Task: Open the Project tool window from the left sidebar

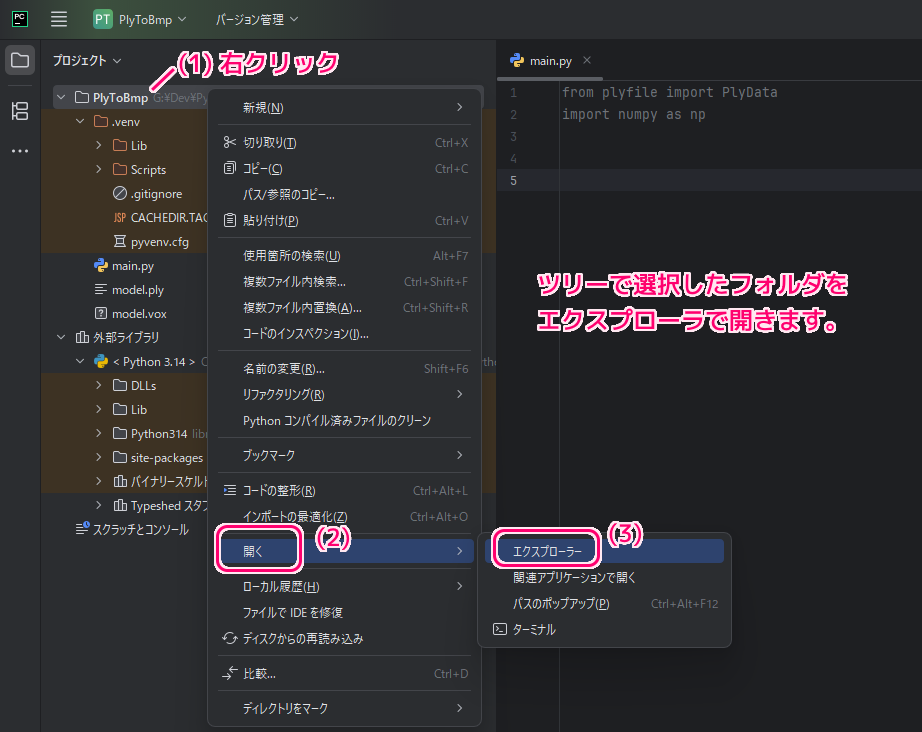Action: (19, 59)
